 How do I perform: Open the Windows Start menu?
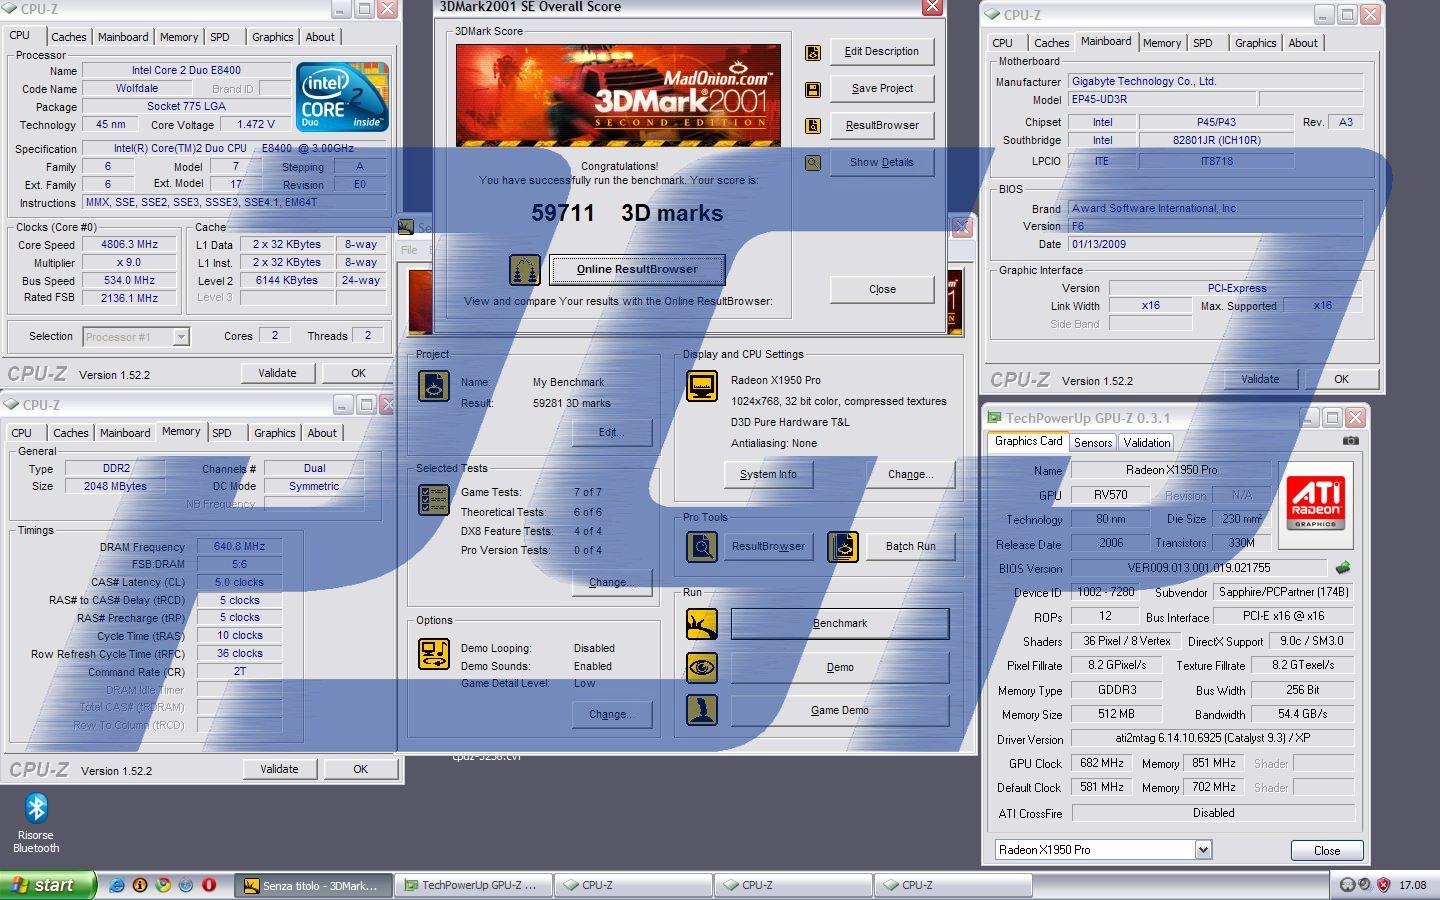[48, 885]
